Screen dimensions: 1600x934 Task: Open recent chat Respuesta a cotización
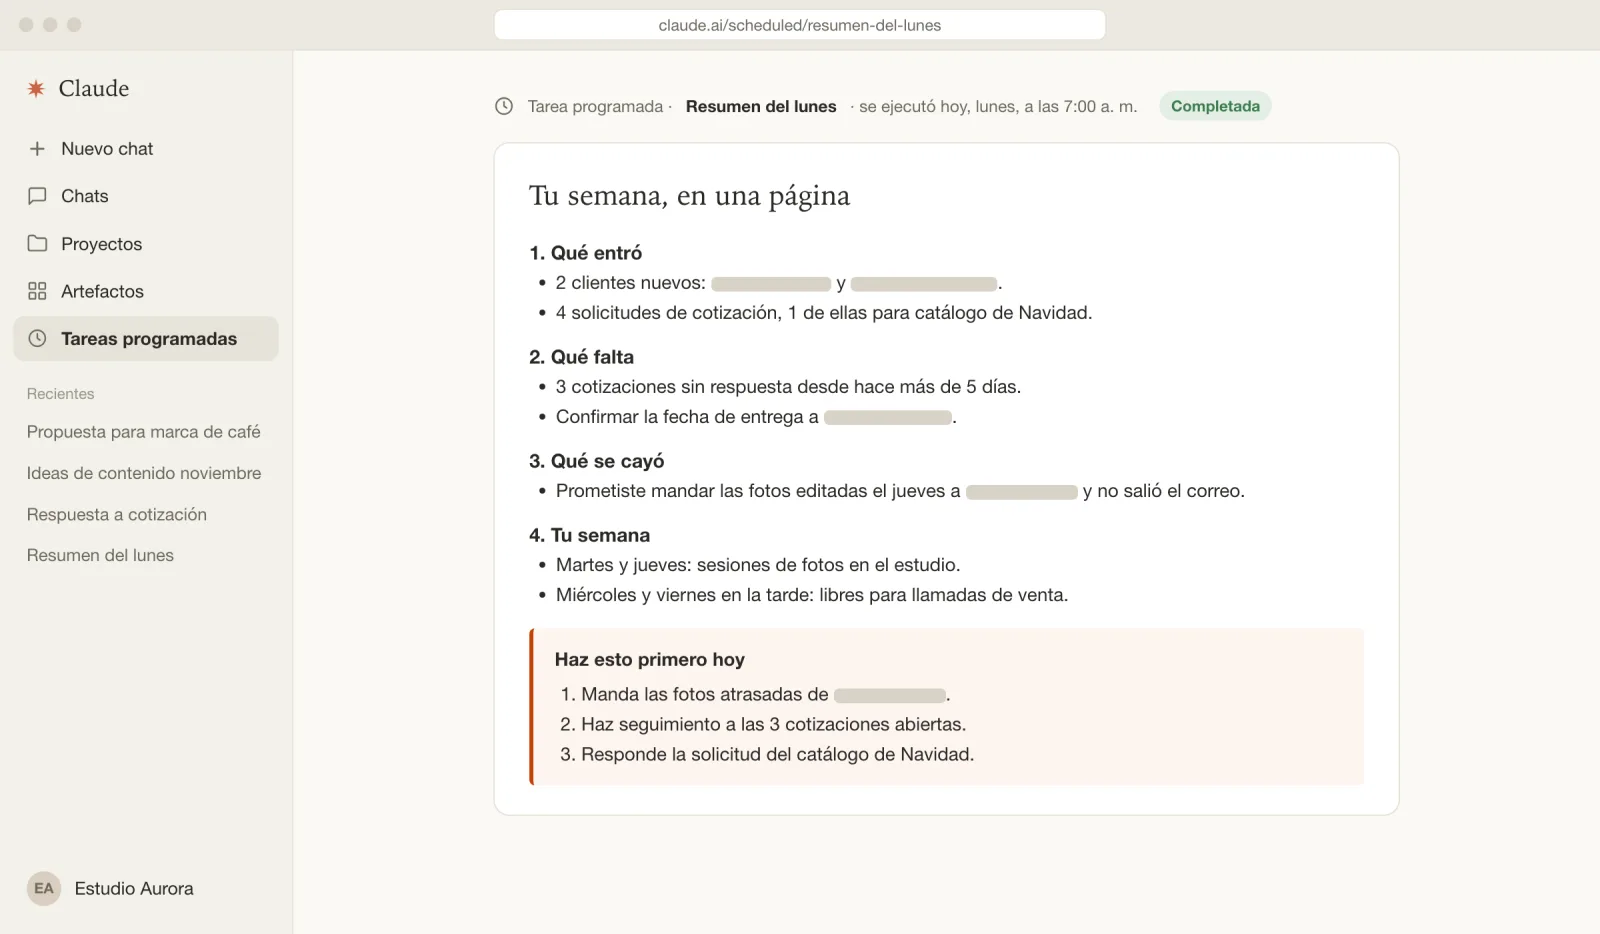point(117,514)
